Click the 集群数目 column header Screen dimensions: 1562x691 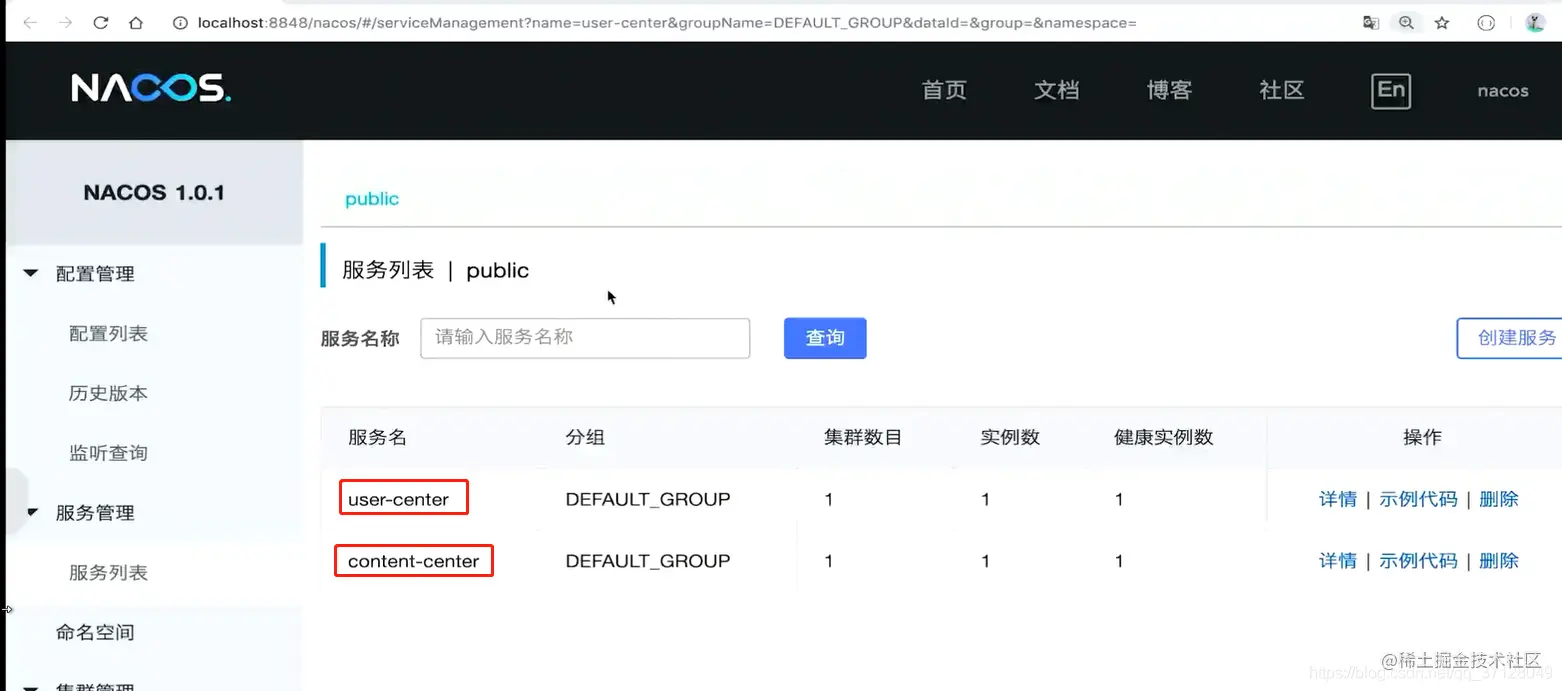(x=863, y=437)
